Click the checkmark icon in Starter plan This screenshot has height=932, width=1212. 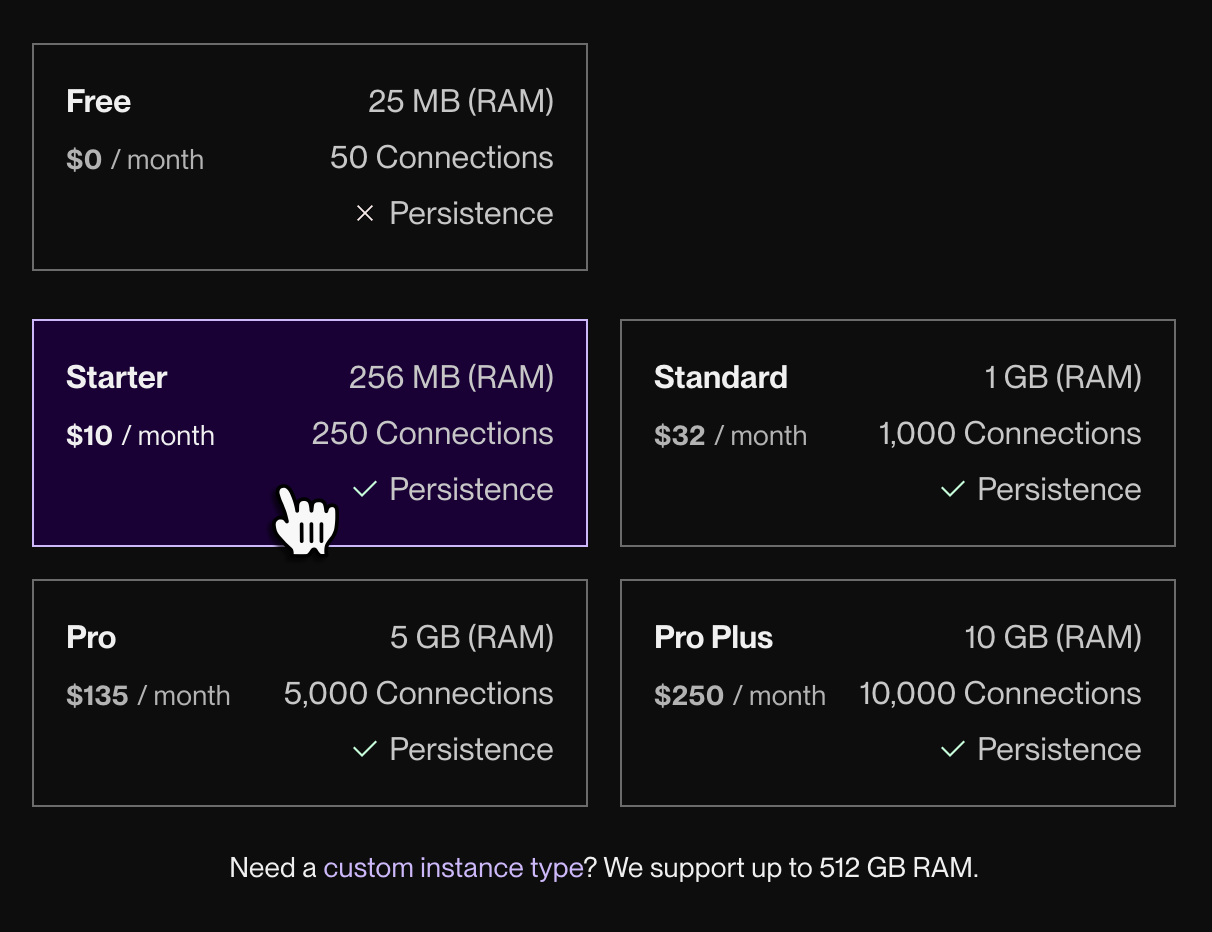click(x=365, y=489)
